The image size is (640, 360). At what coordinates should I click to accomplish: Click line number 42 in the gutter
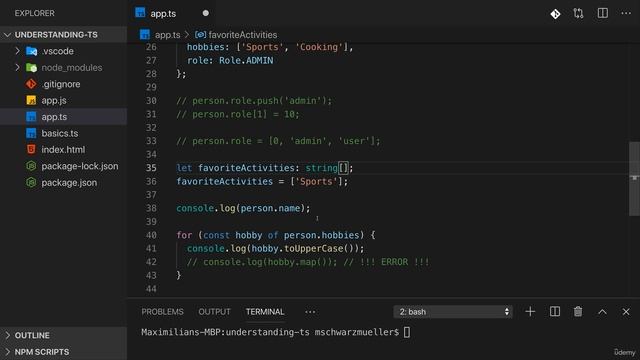coord(151,262)
